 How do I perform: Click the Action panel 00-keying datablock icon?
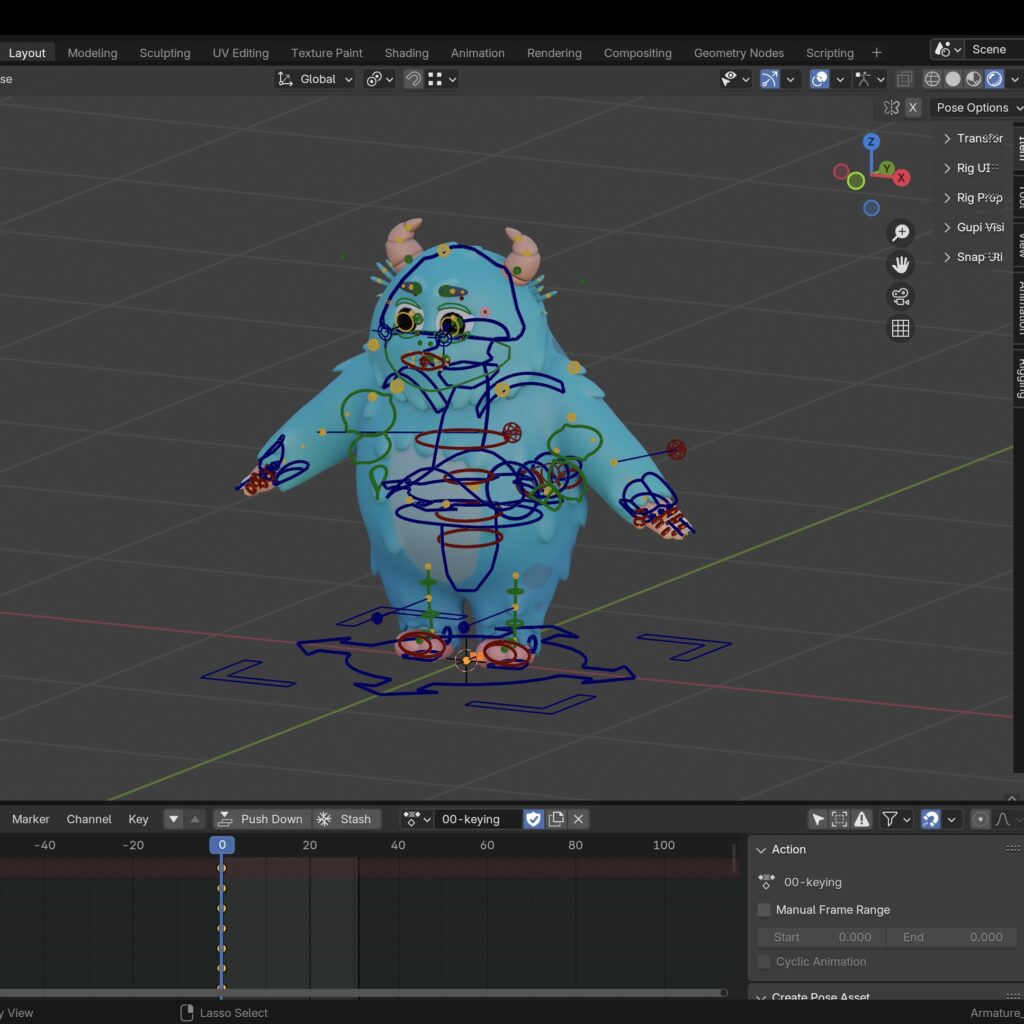click(767, 882)
